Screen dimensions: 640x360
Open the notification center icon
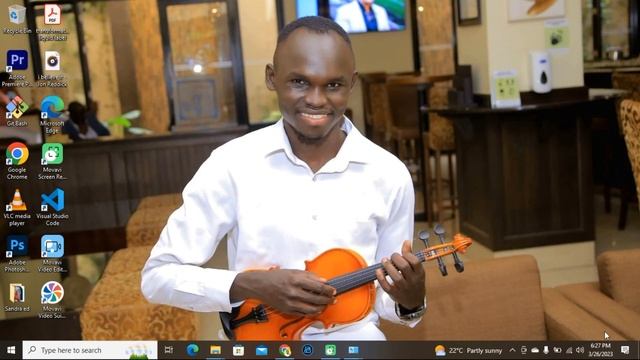625,350
